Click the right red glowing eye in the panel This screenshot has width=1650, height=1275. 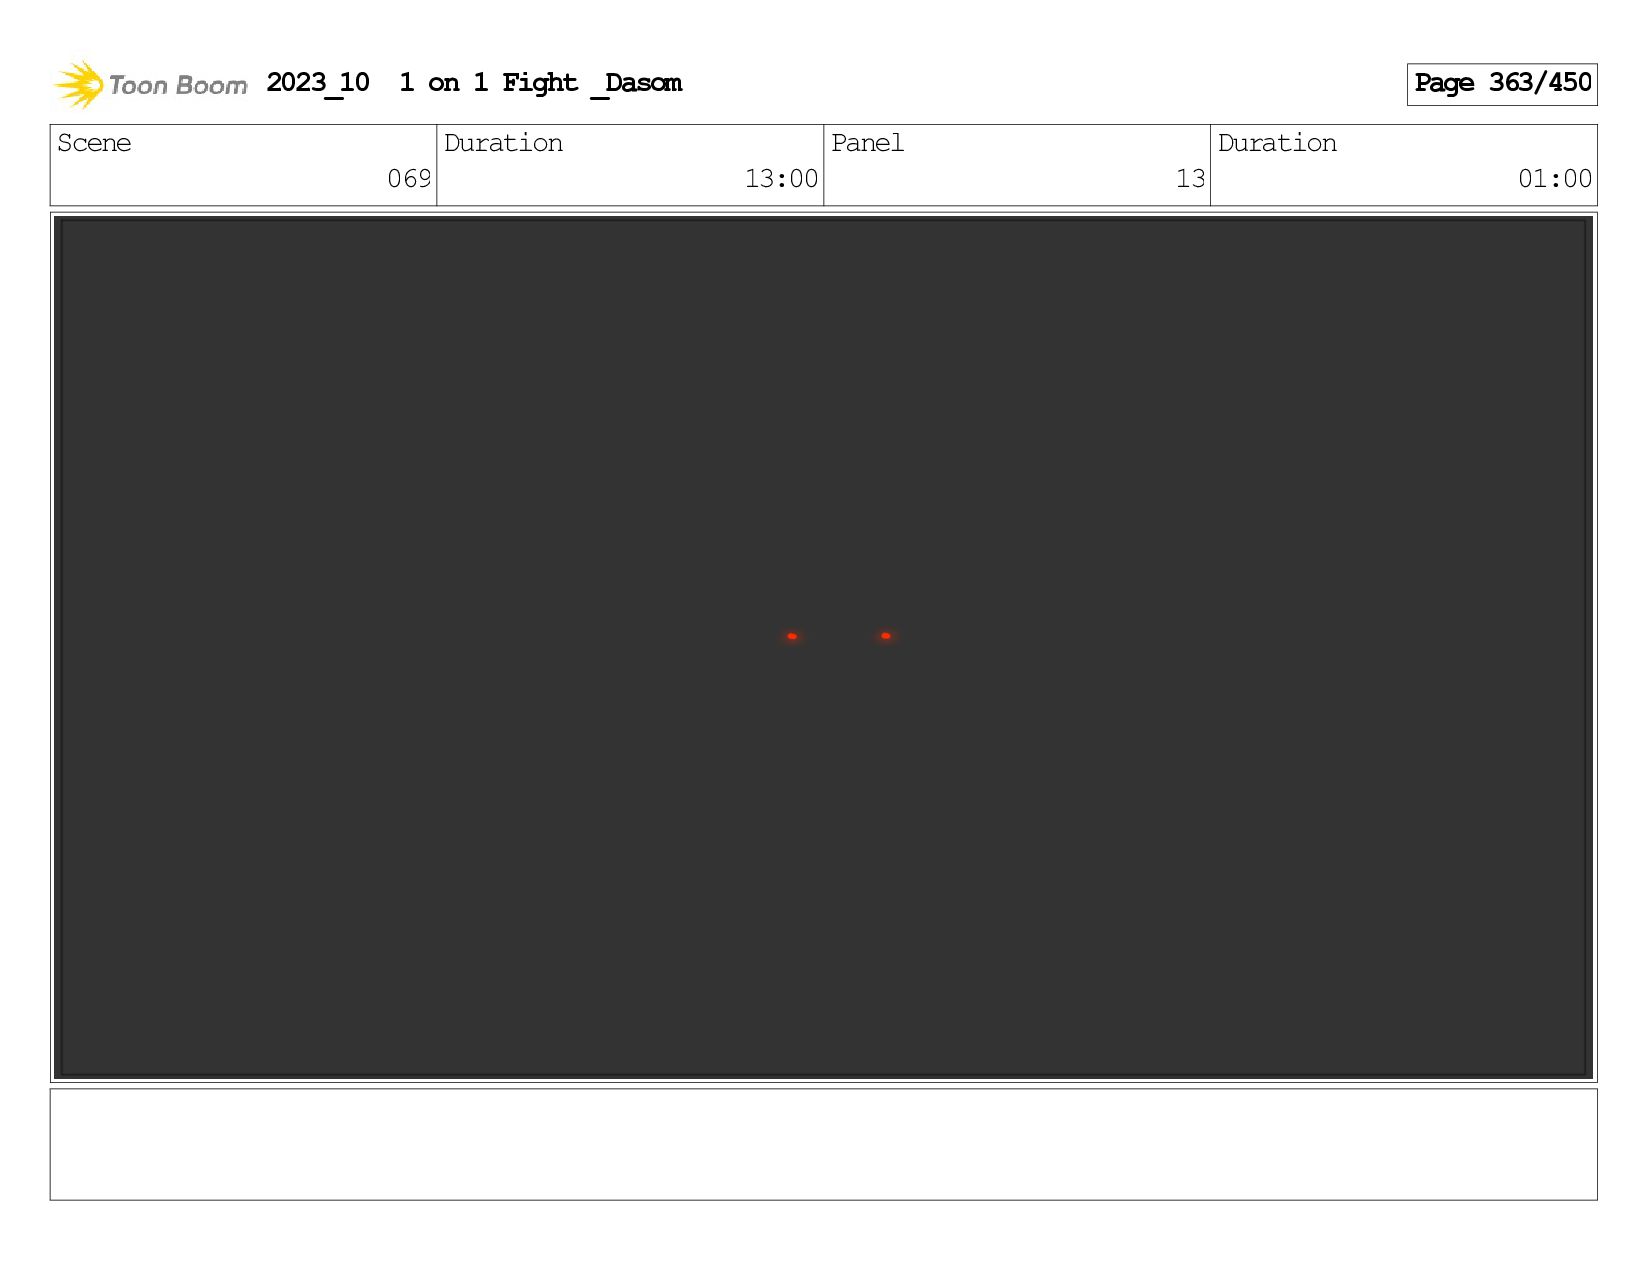click(886, 635)
